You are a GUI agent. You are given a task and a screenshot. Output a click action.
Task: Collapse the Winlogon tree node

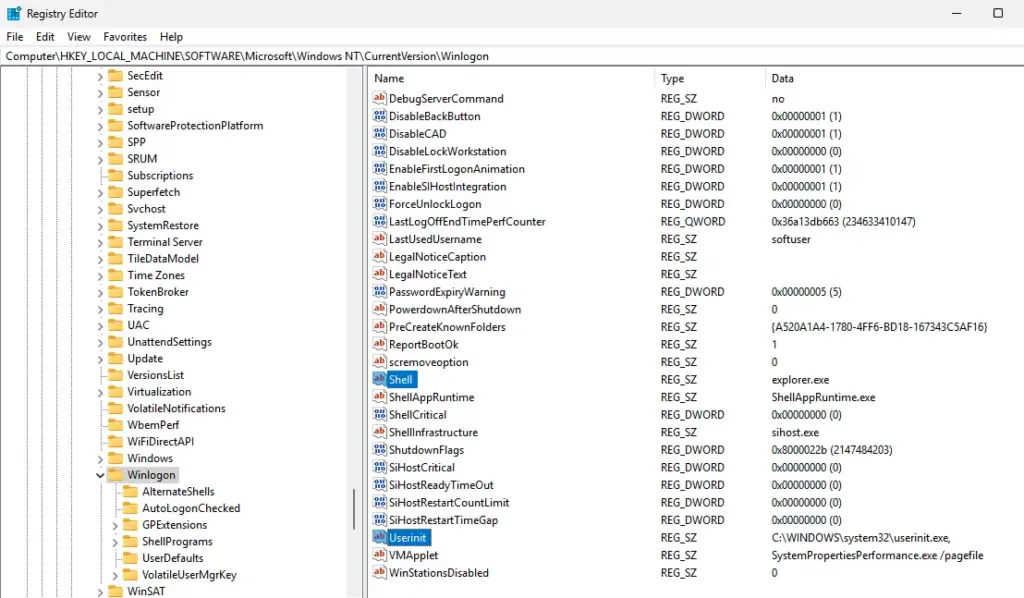coord(100,475)
